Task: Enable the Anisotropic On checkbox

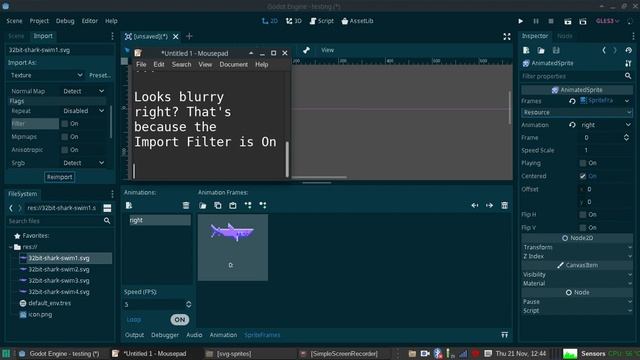Action: (64, 150)
